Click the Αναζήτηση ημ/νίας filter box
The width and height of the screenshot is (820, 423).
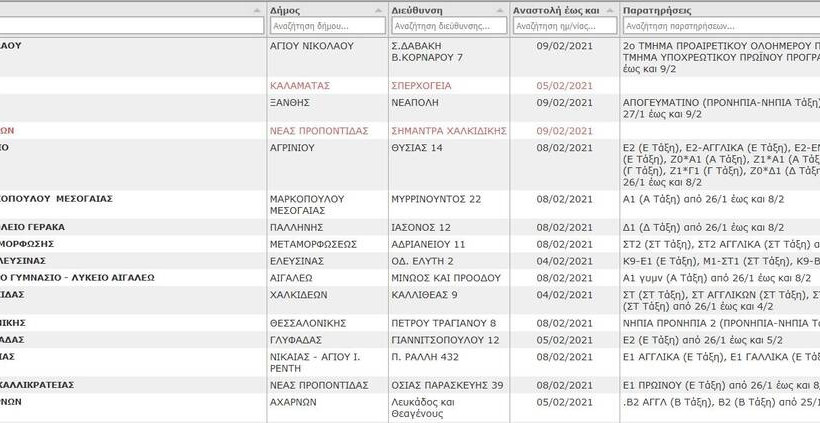(x=564, y=26)
